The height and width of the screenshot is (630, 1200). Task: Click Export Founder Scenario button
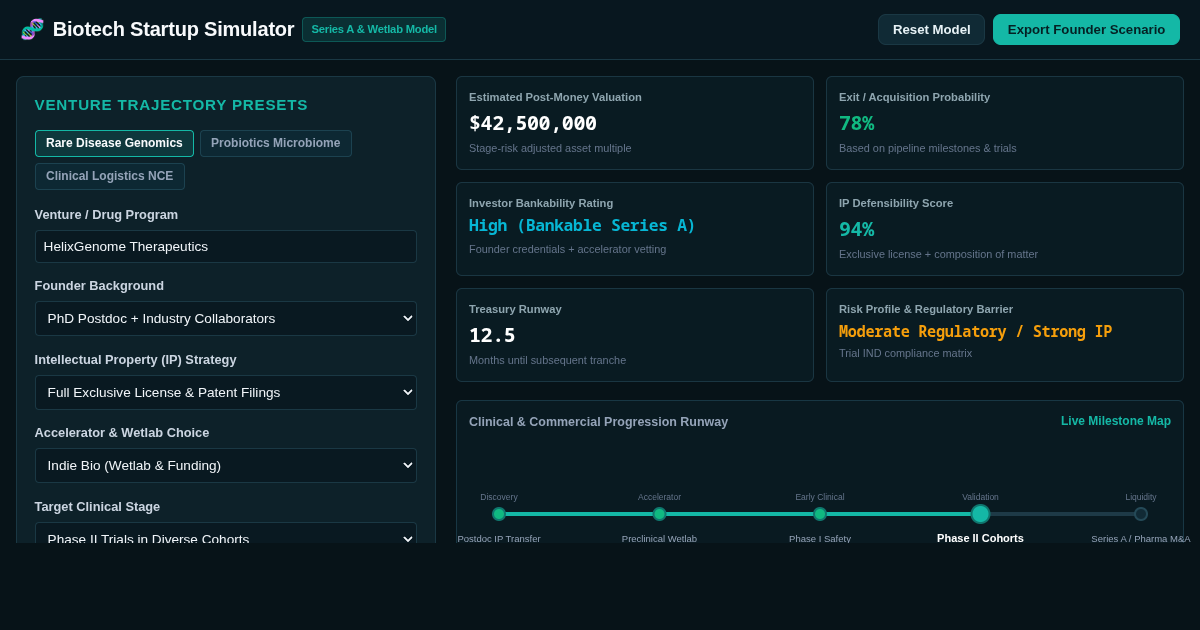coord(1086,29)
